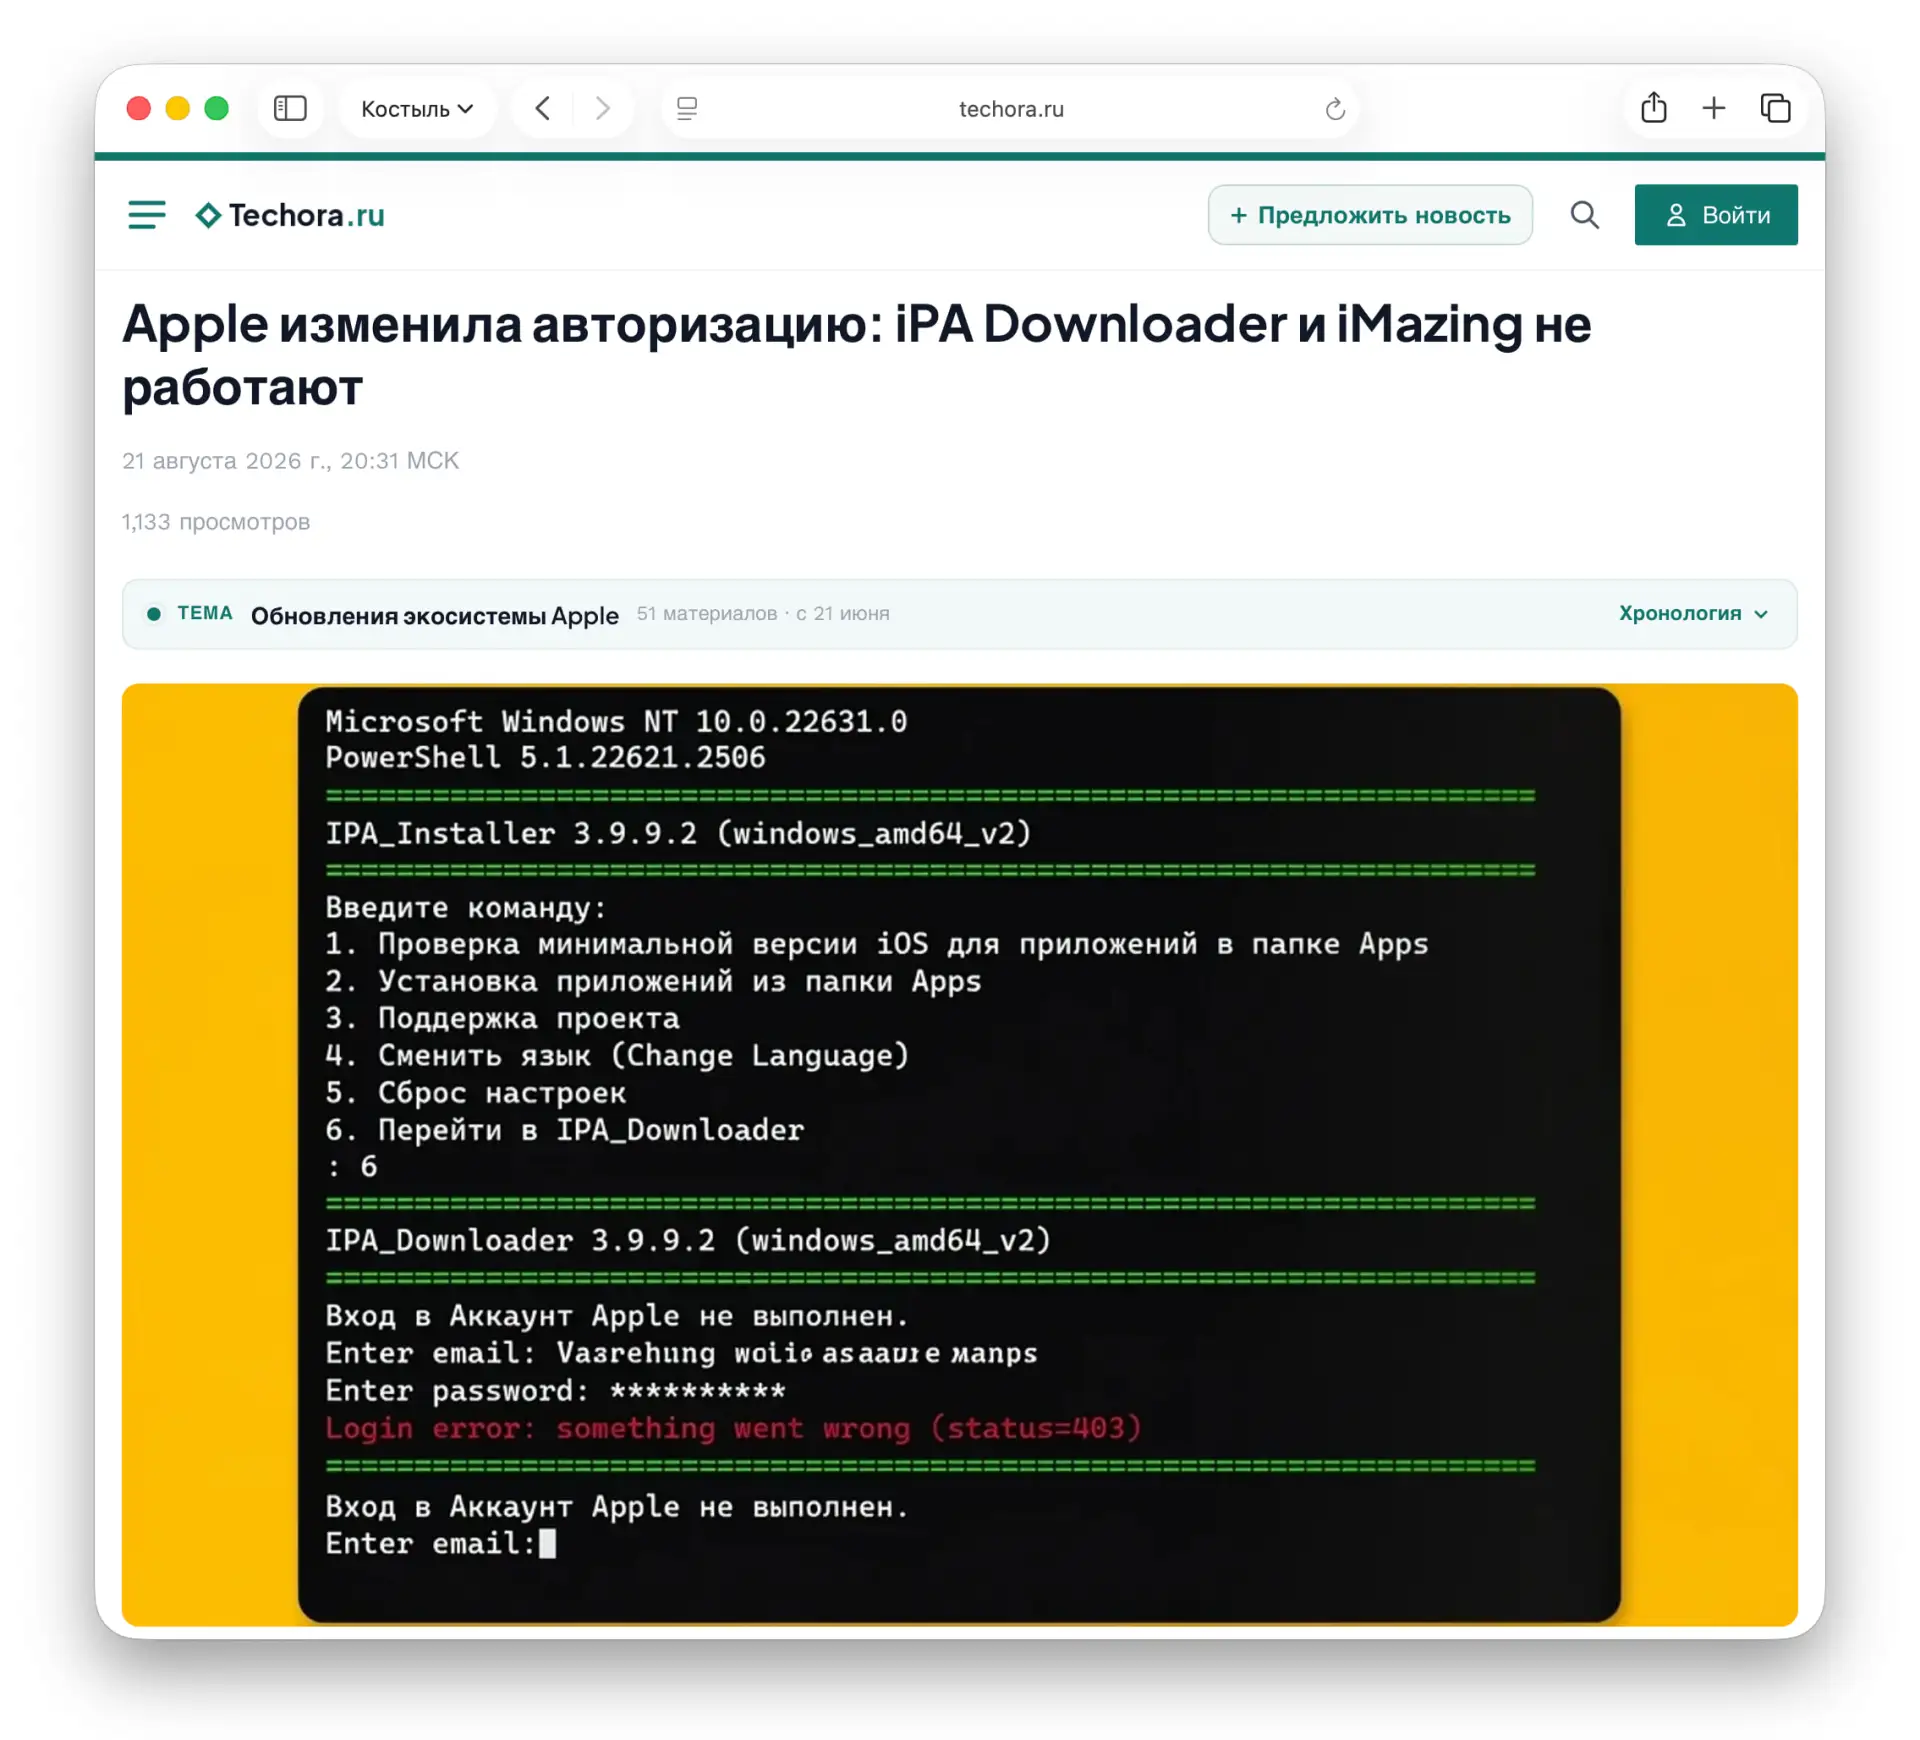Toggle the Safari sidebar

click(290, 108)
